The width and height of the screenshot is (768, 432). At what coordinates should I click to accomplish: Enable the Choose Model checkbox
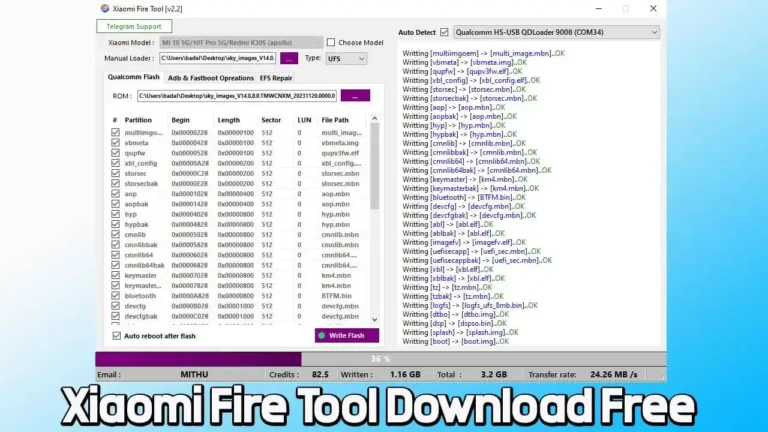tap(331, 43)
